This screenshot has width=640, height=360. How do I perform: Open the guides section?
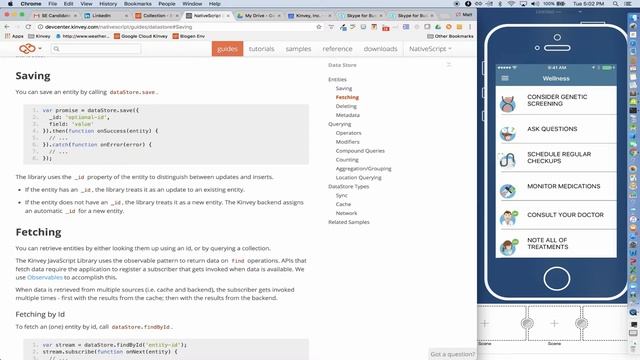click(227, 49)
